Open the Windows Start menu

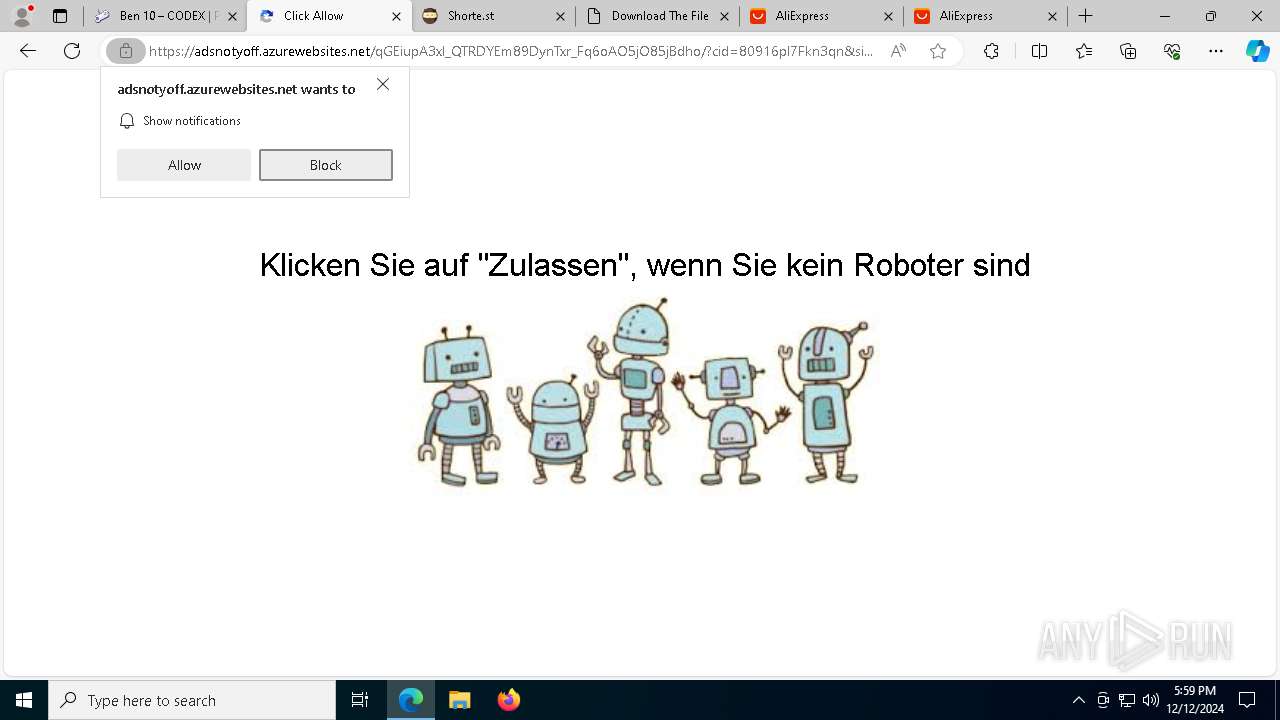point(24,700)
